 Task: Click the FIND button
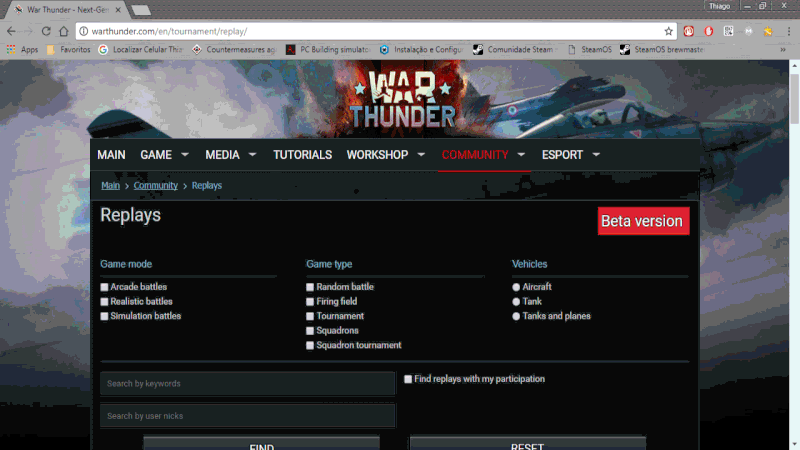[x=261, y=443]
